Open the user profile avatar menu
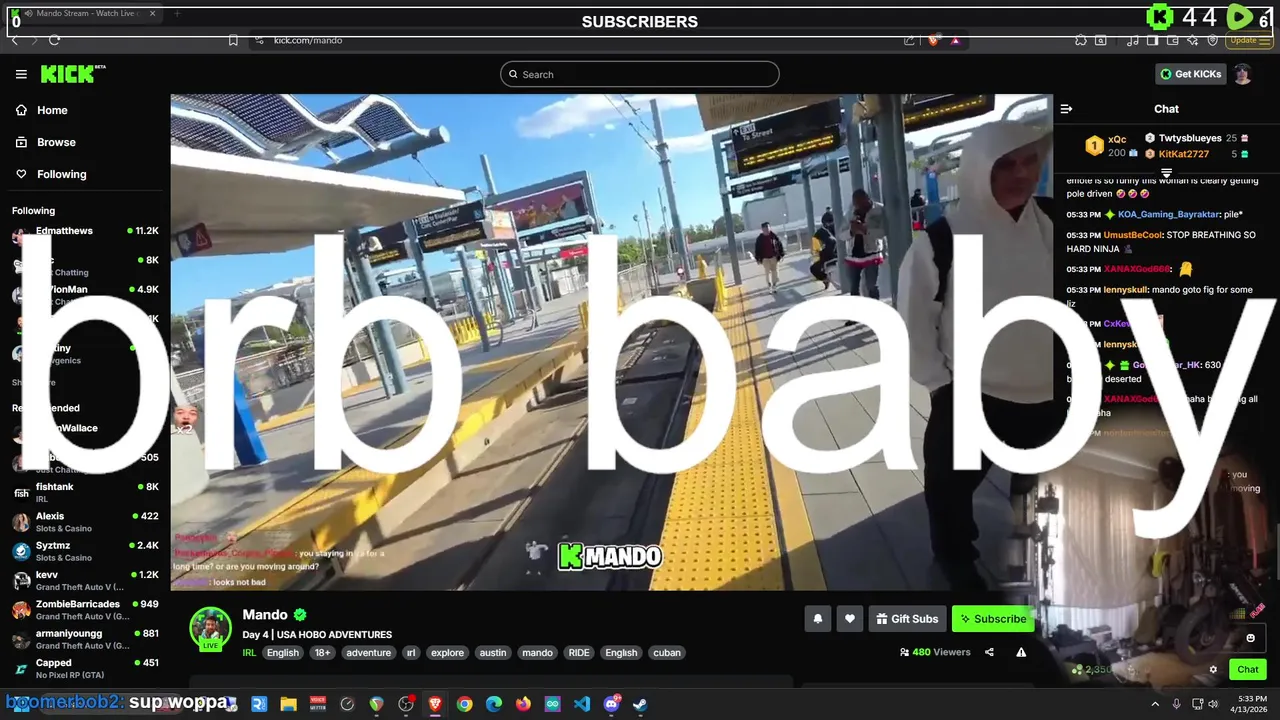Screen dimensions: 1280x720 (x=1242, y=74)
